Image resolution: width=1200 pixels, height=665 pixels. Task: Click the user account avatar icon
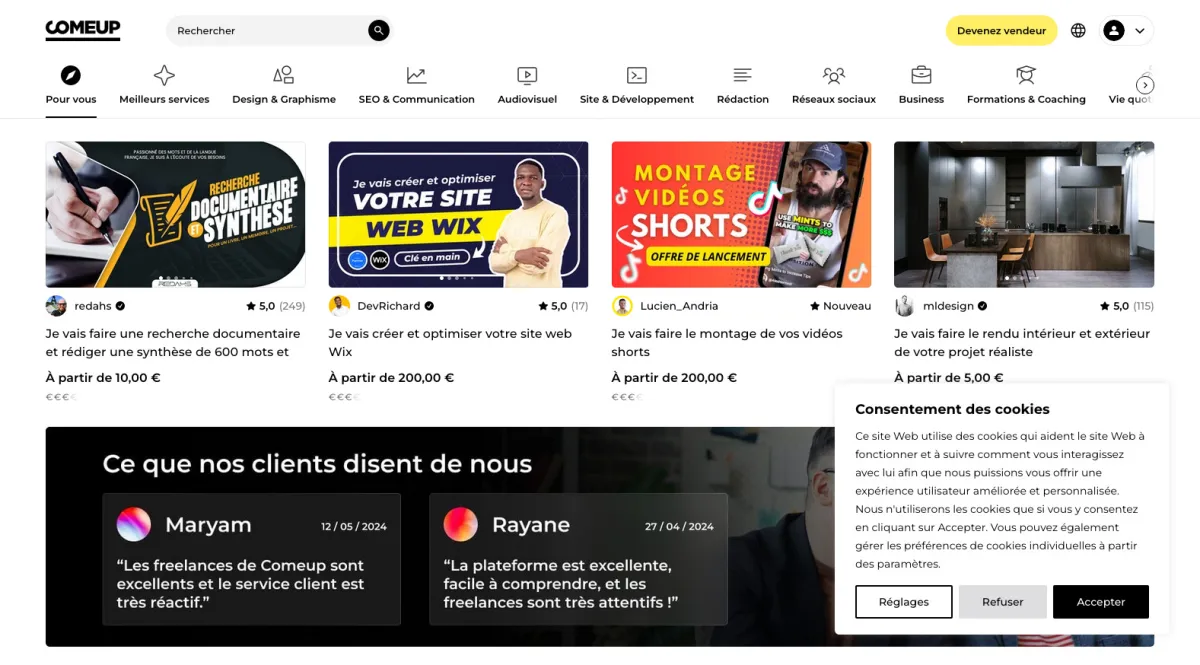tap(1113, 30)
